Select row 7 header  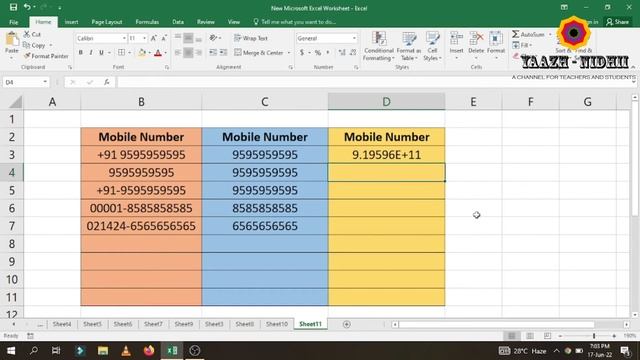click(x=11, y=226)
